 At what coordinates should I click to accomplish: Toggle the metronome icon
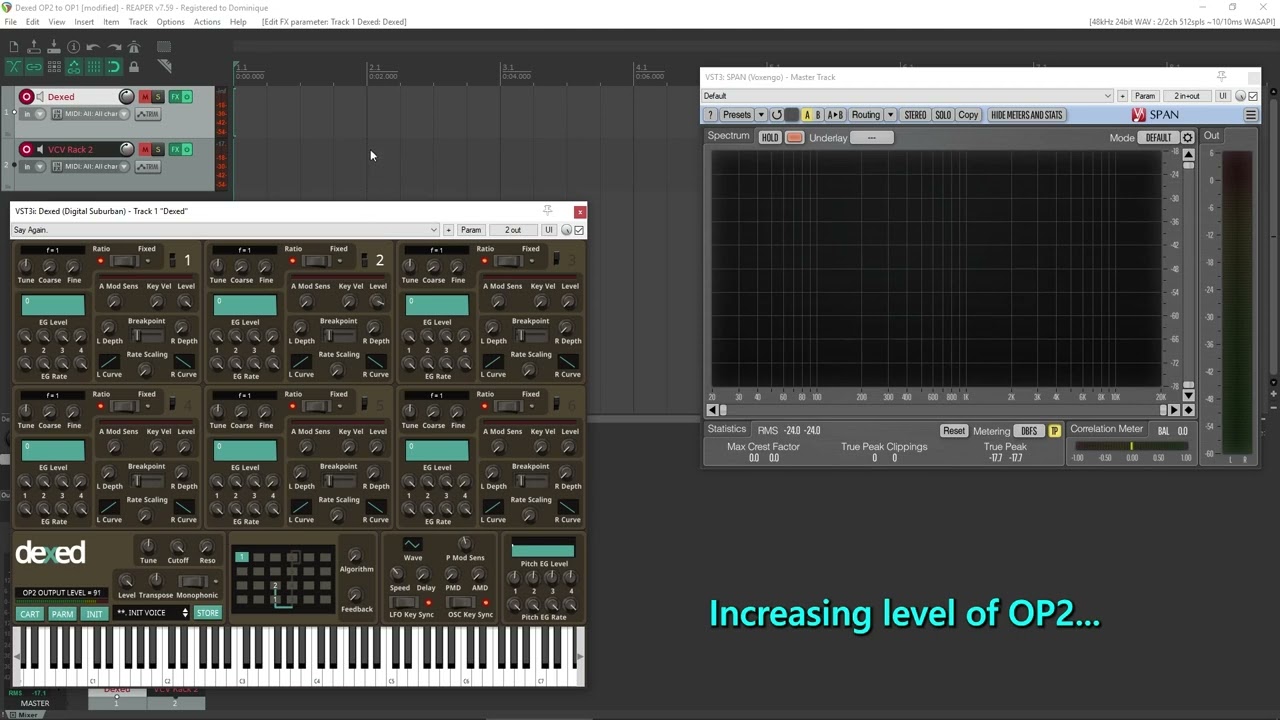click(x=134, y=47)
